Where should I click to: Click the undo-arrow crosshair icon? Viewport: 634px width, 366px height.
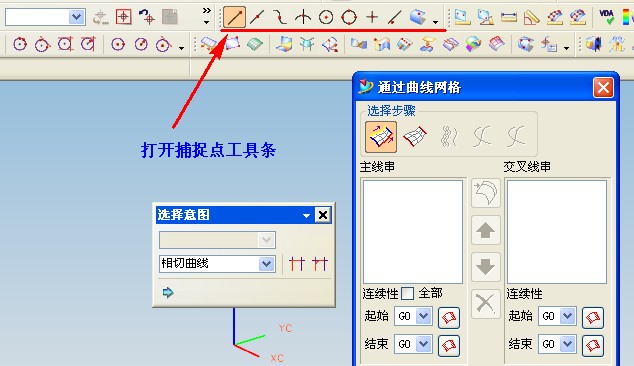146,17
